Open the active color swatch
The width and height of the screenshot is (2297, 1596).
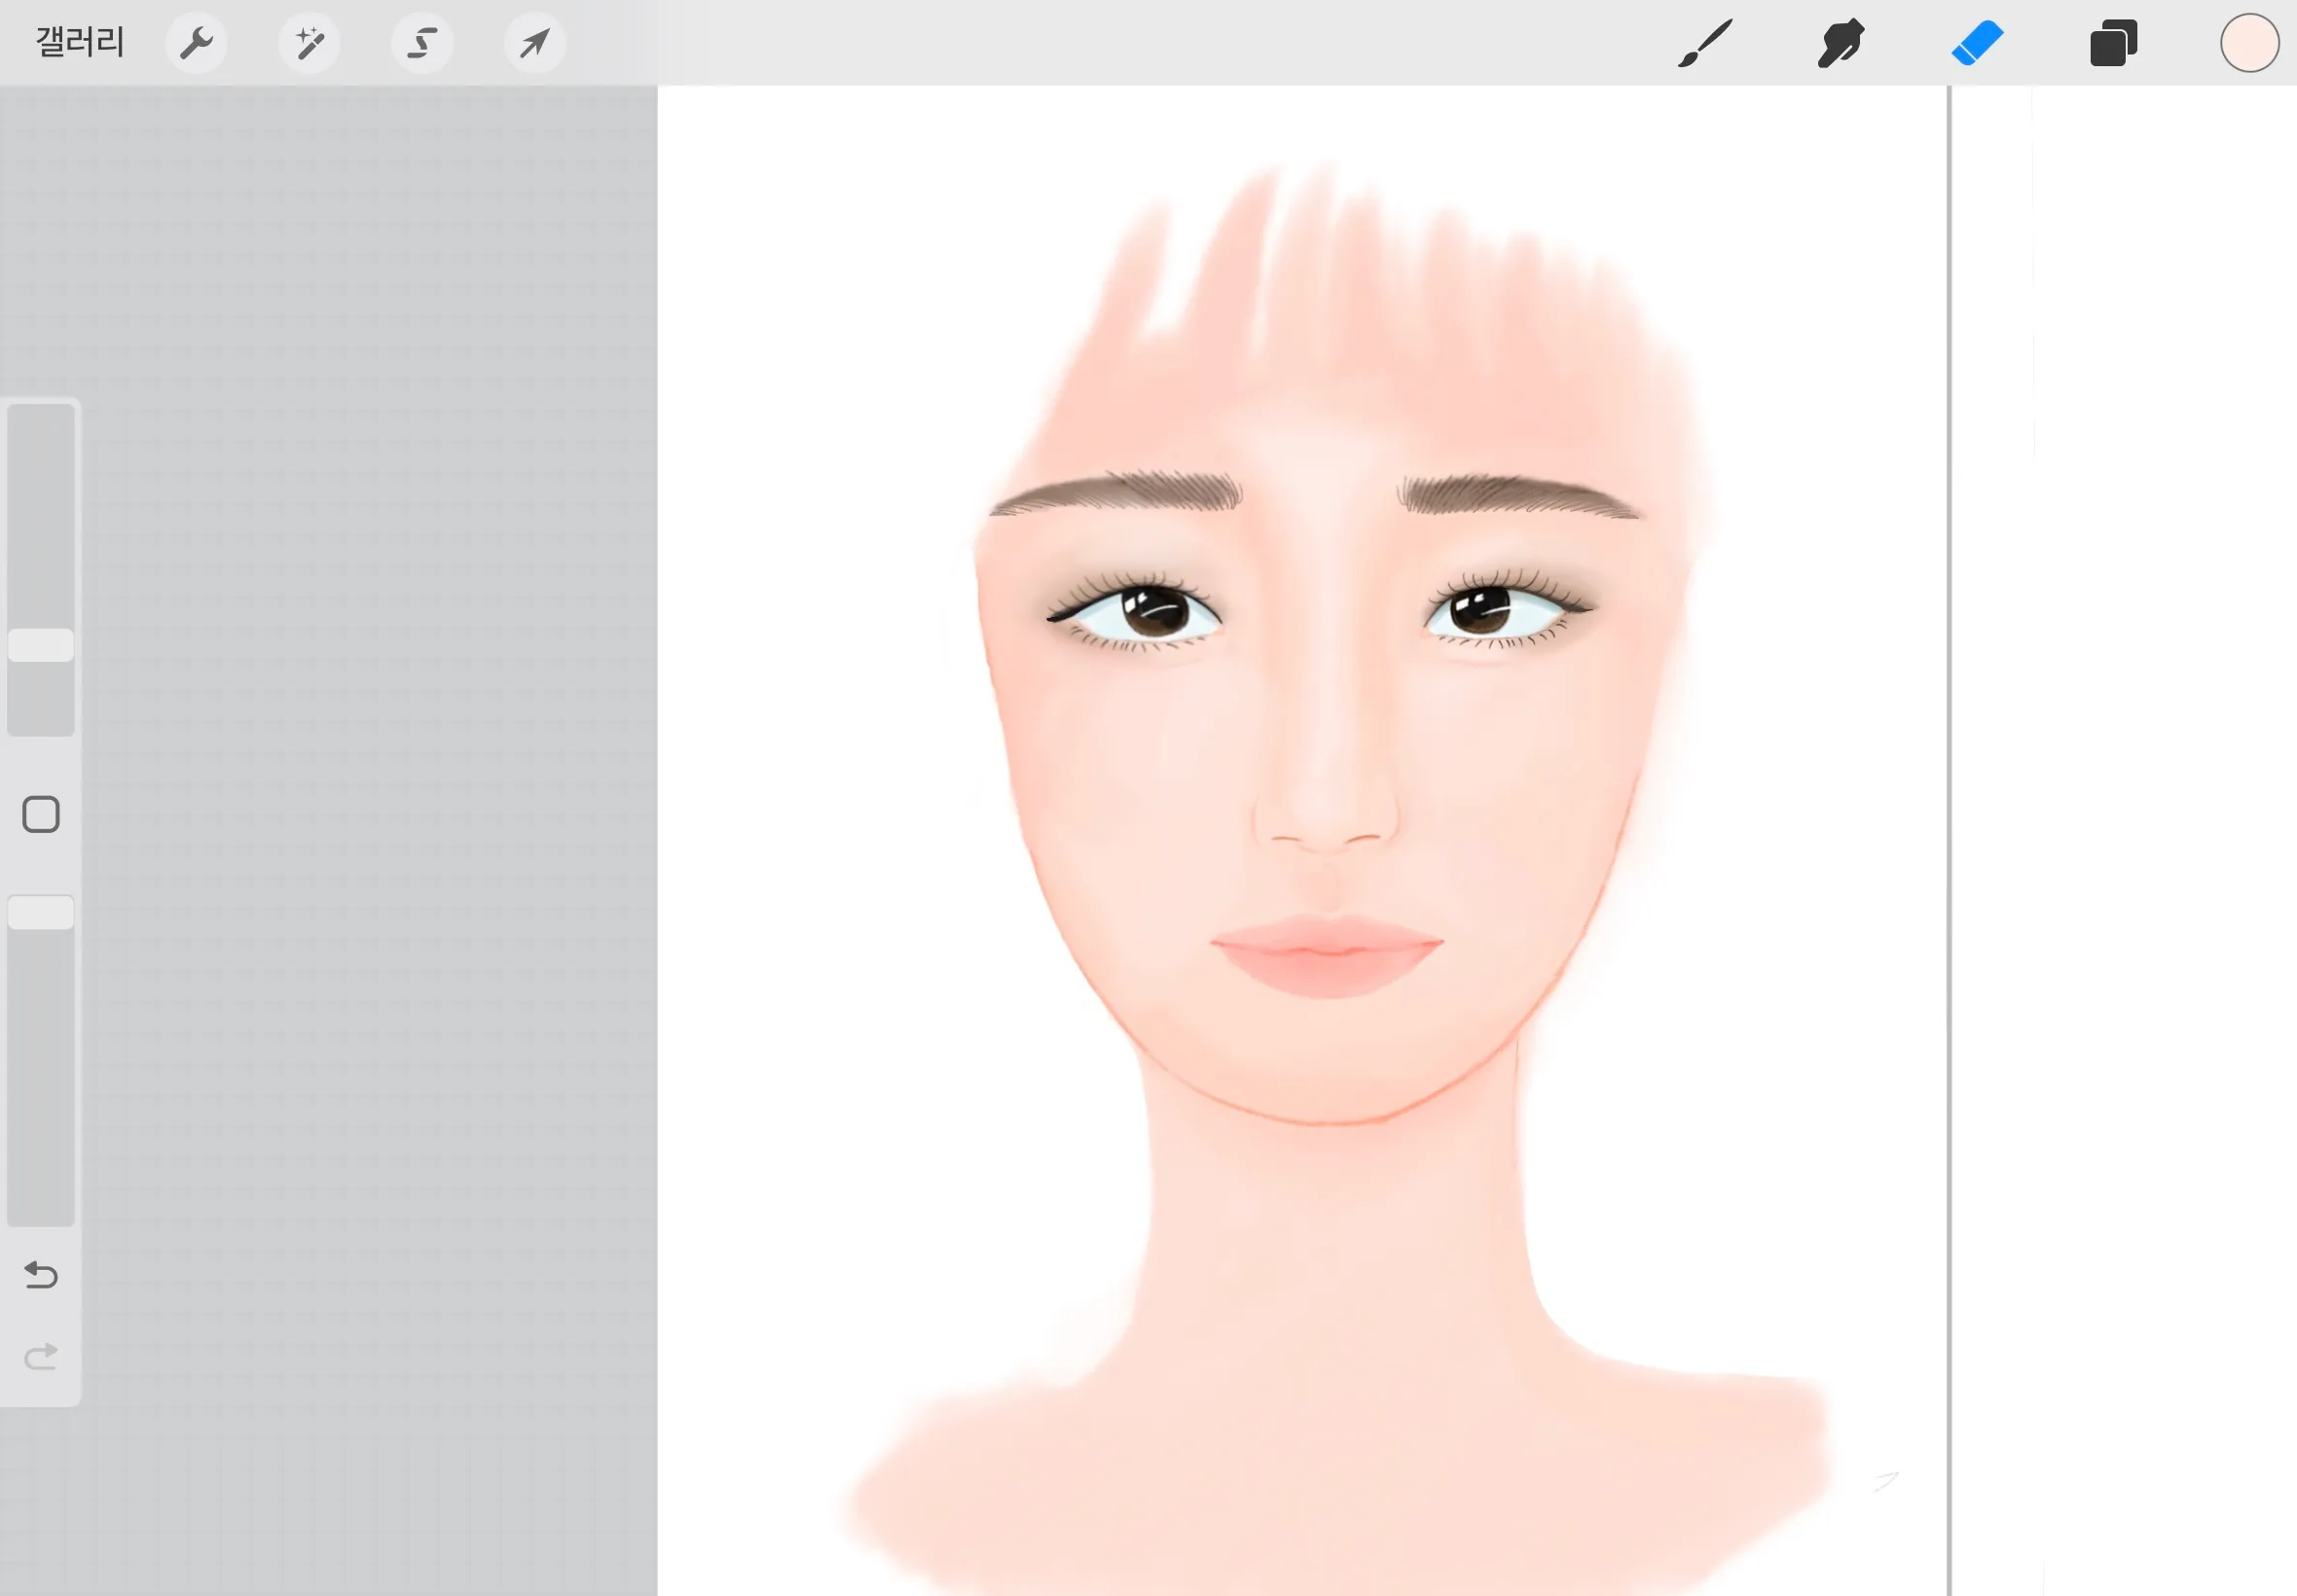pos(2250,43)
